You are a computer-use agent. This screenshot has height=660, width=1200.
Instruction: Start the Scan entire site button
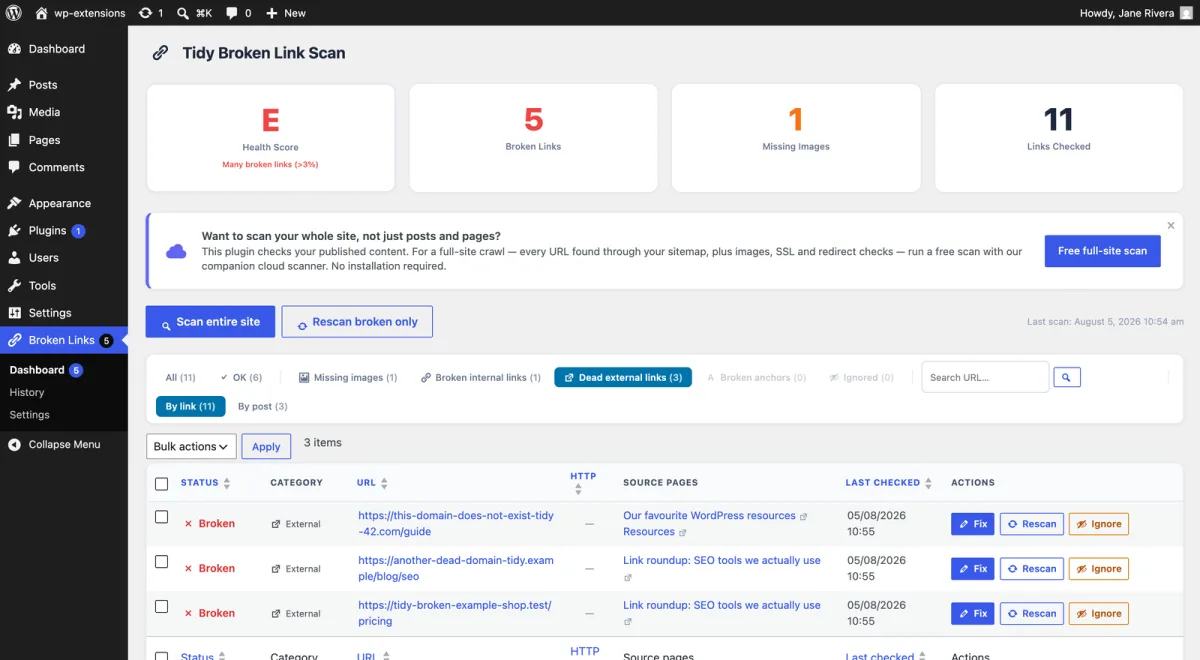(x=211, y=322)
